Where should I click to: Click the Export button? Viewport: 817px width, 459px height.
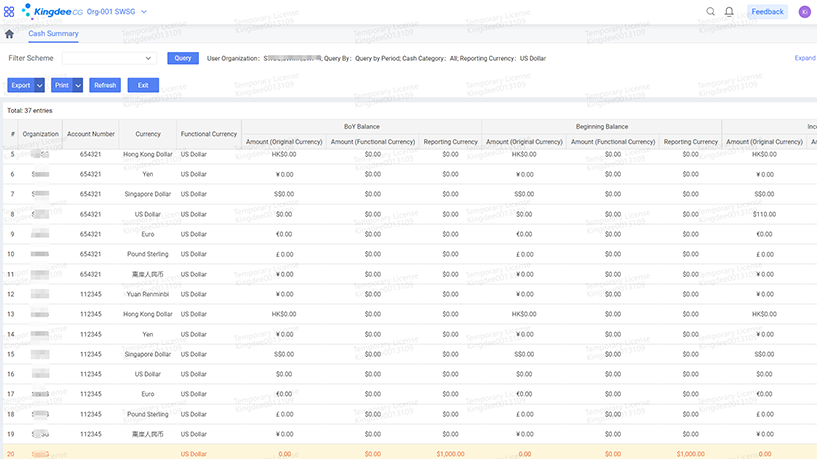[x=20, y=85]
